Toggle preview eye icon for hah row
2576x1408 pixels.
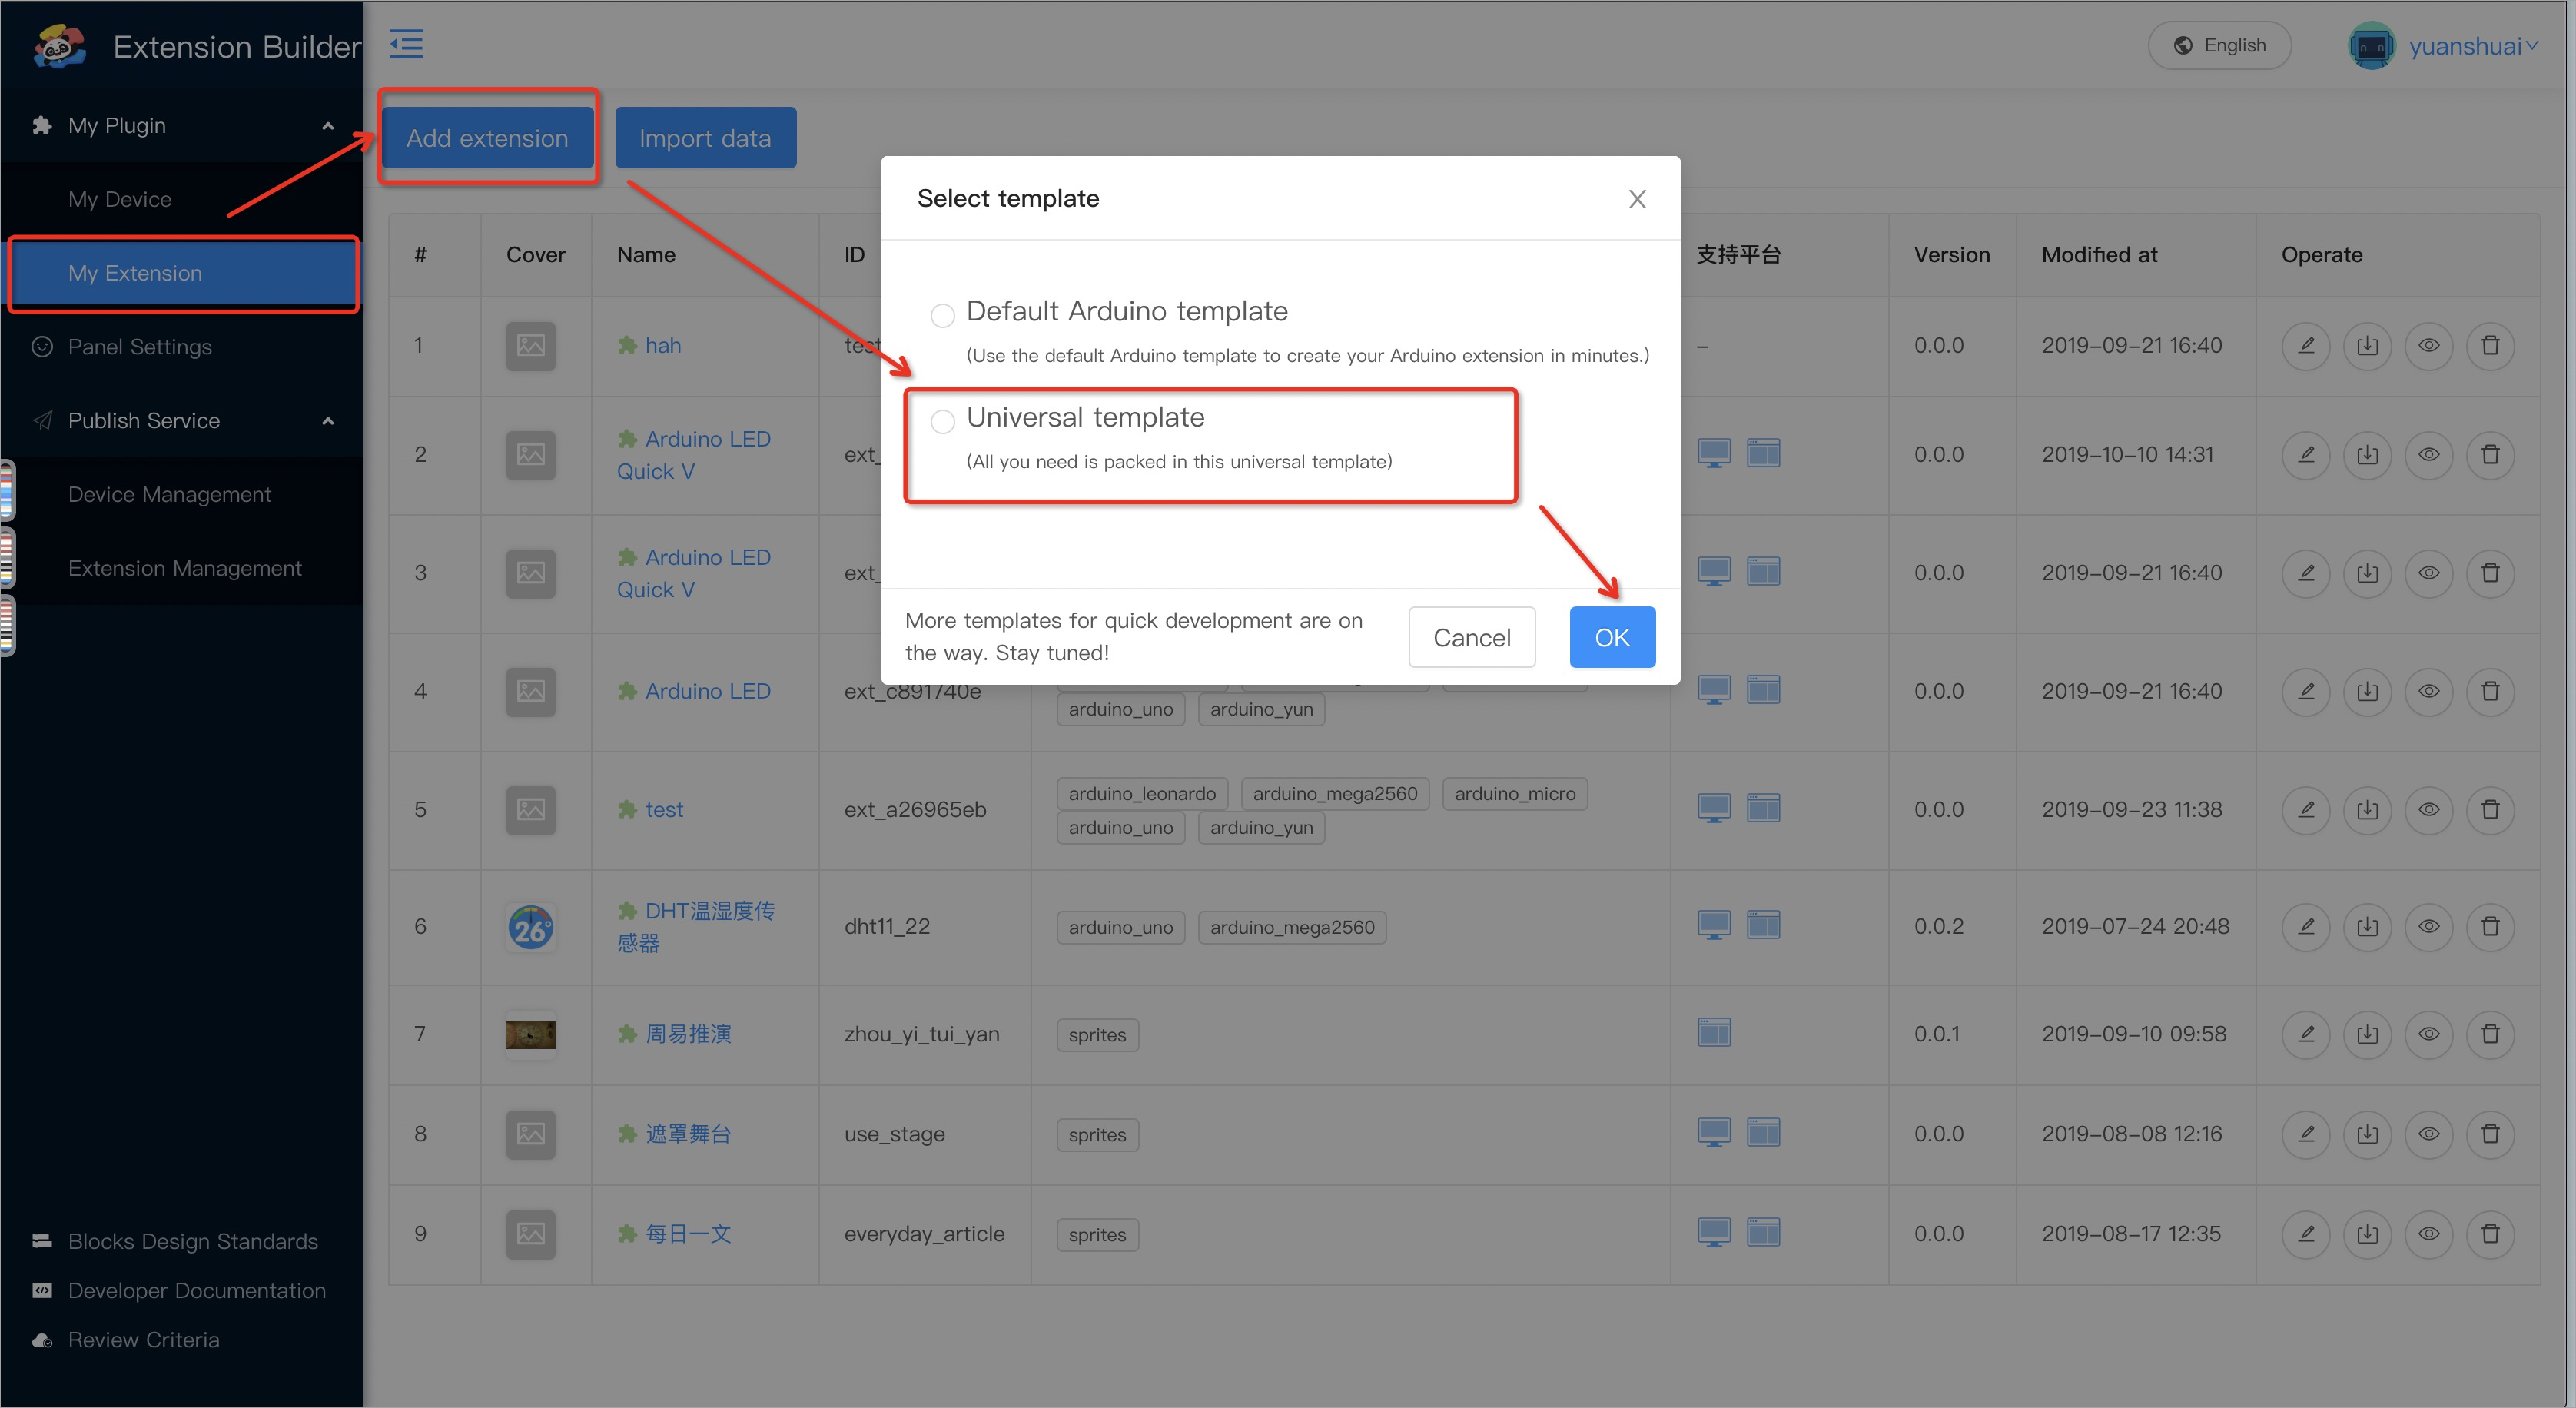tap(2429, 346)
